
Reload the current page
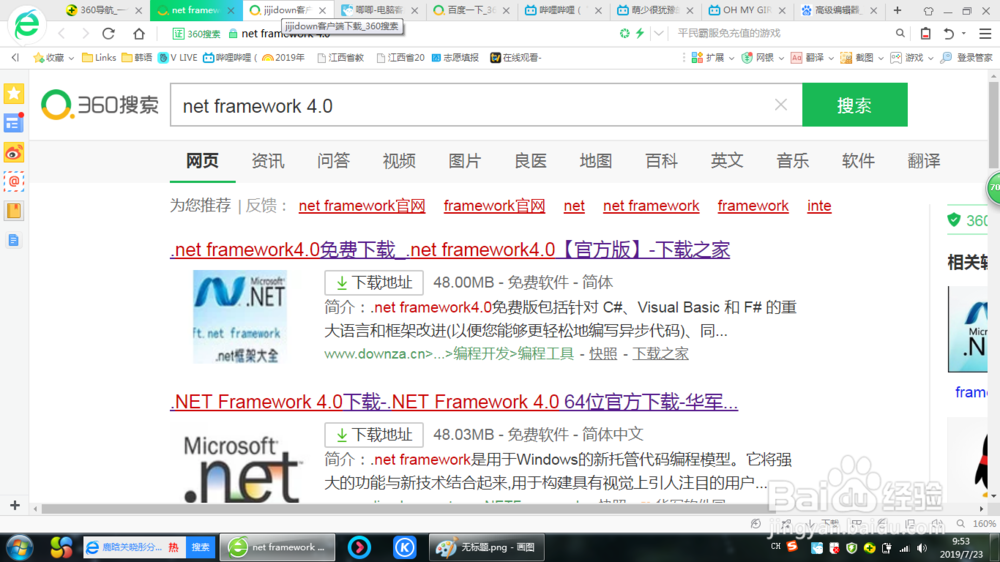pyautogui.click(x=108, y=33)
